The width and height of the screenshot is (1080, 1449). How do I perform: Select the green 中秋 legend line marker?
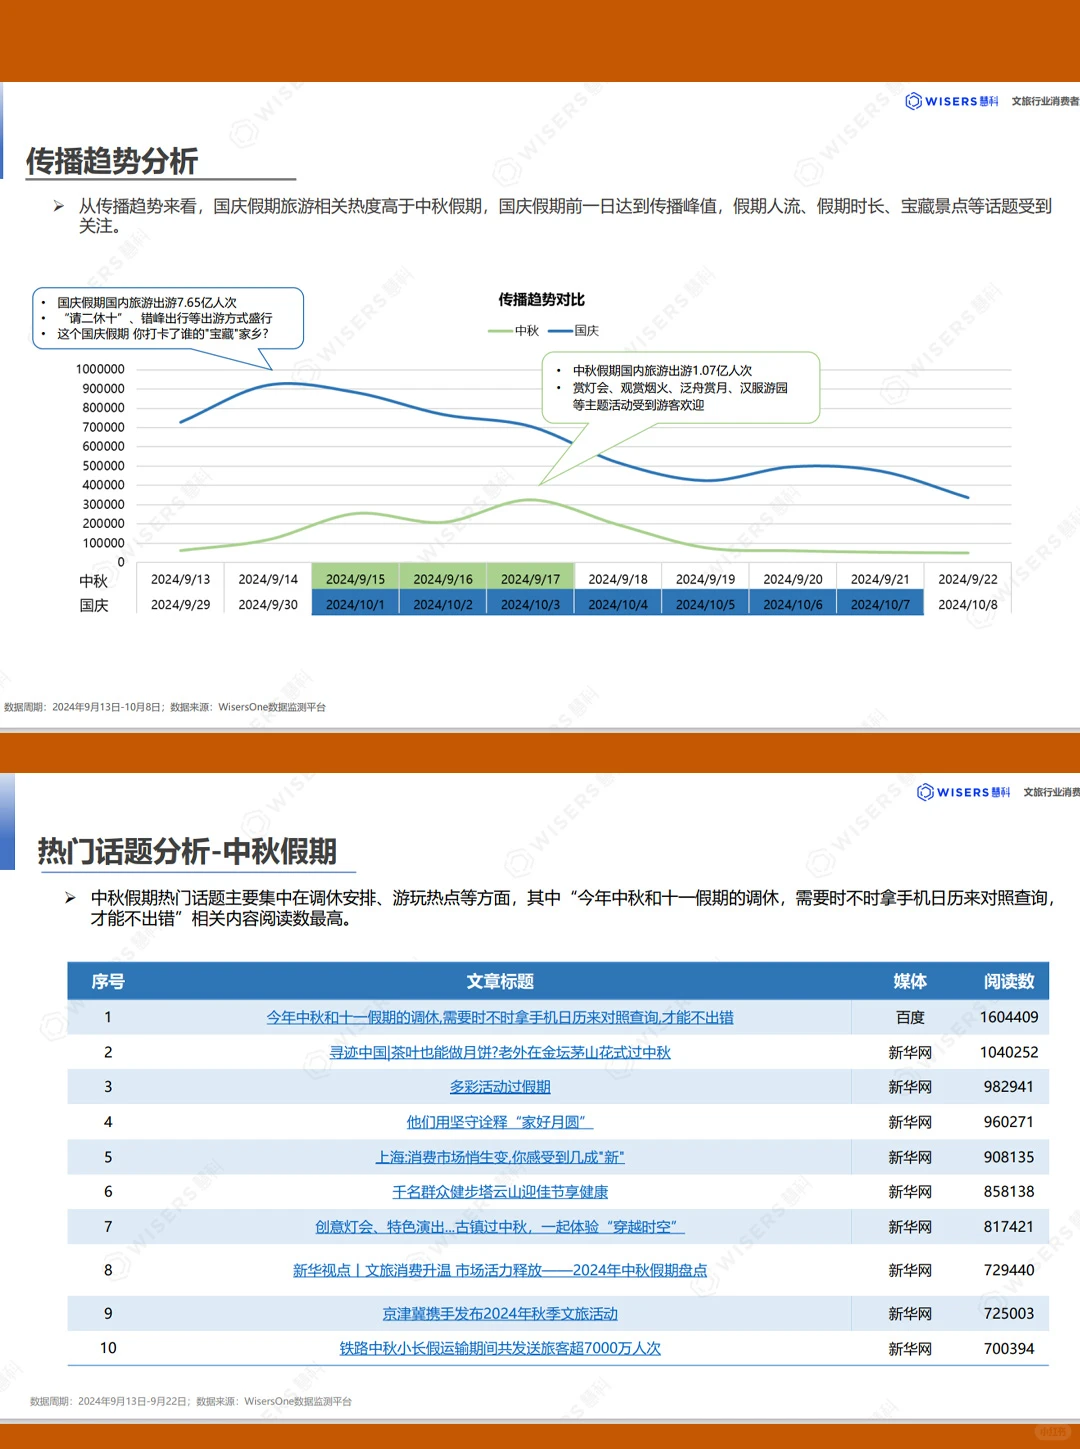click(x=500, y=330)
